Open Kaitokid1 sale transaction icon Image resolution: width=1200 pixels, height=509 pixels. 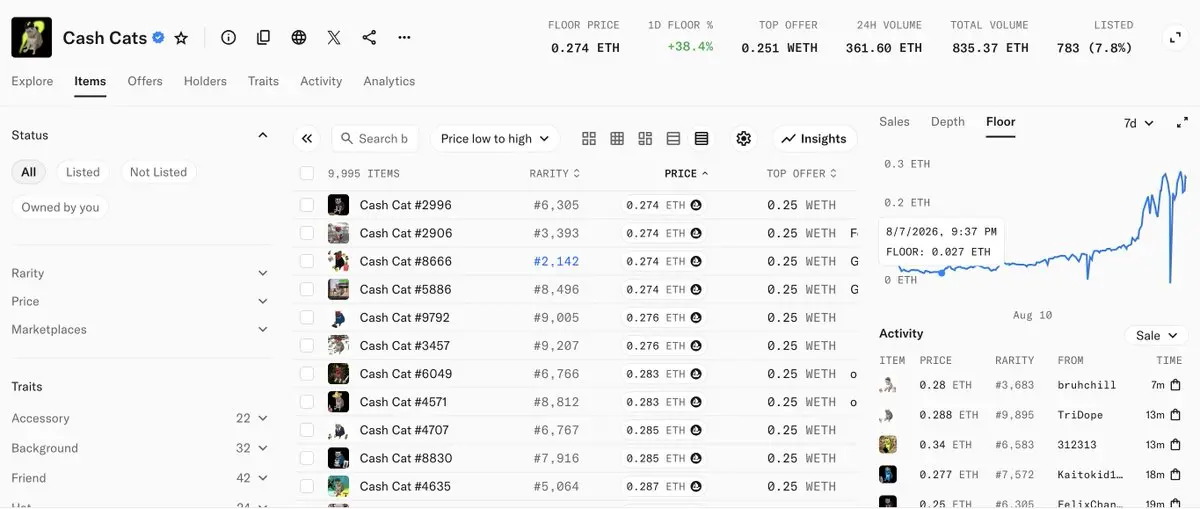click(x=1175, y=474)
